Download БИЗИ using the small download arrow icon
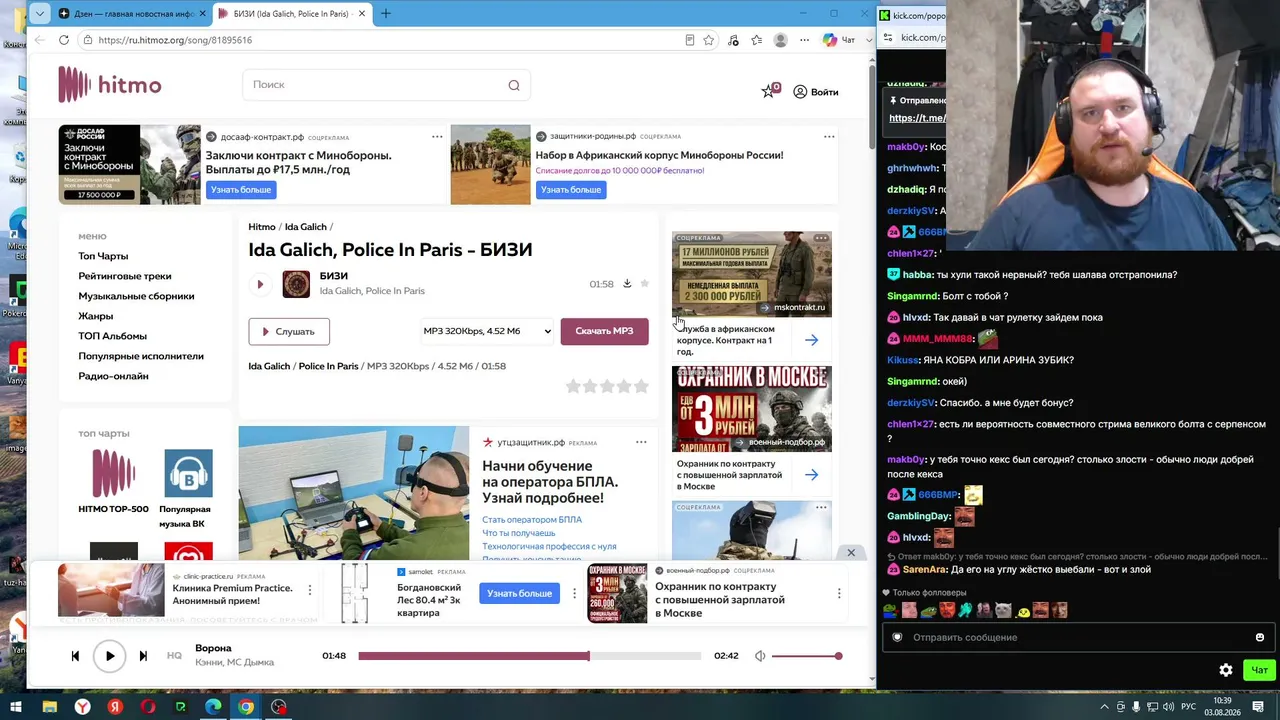The height and width of the screenshot is (720, 1280). click(x=627, y=284)
